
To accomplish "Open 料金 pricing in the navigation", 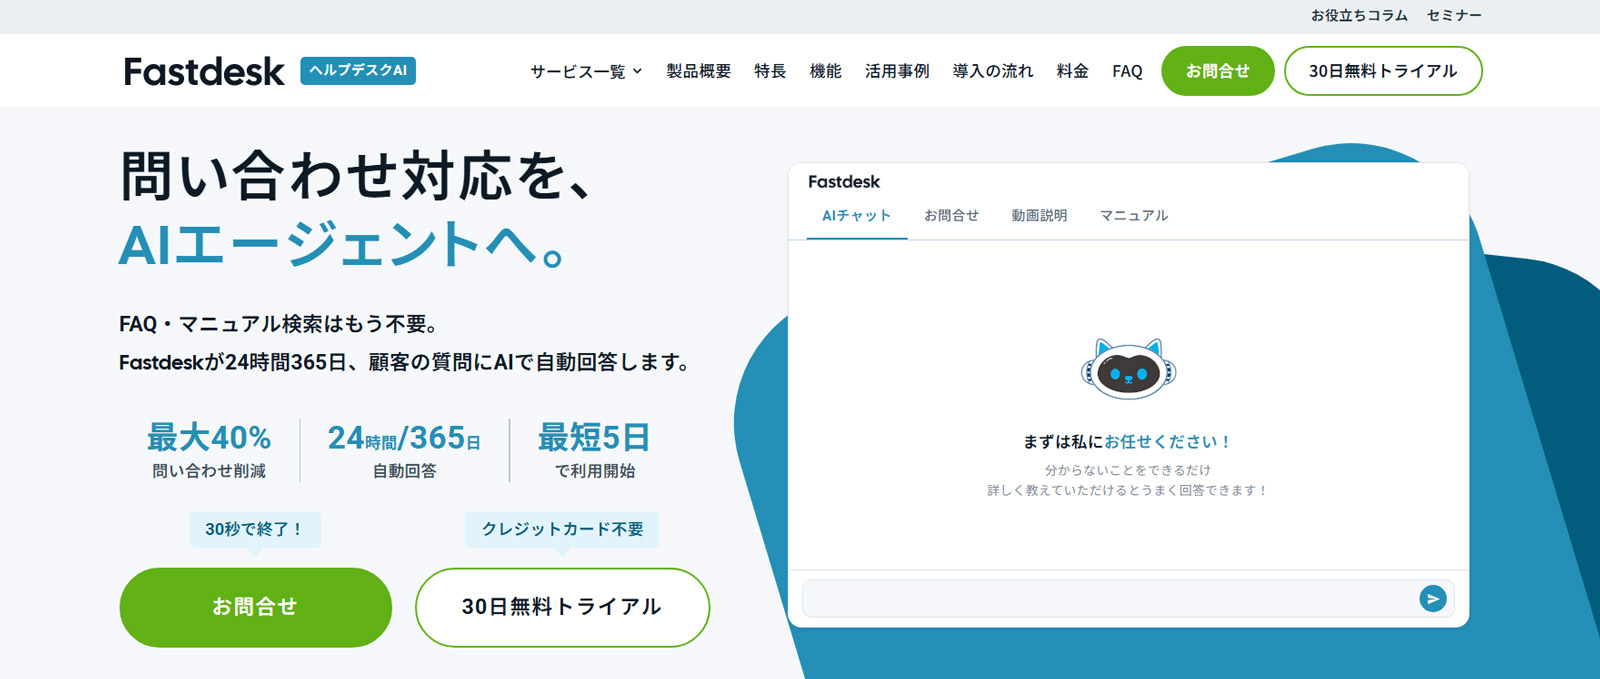I will [1072, 71].
